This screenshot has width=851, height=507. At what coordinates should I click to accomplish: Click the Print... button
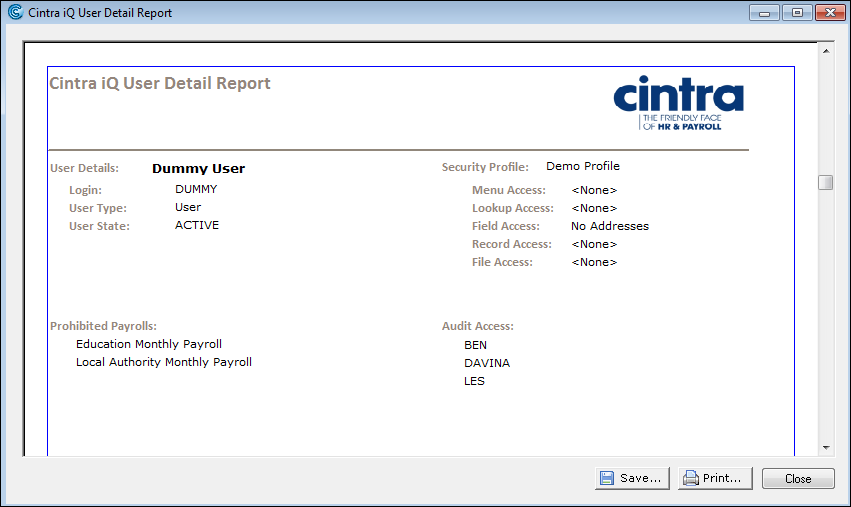tap(715, 478)
